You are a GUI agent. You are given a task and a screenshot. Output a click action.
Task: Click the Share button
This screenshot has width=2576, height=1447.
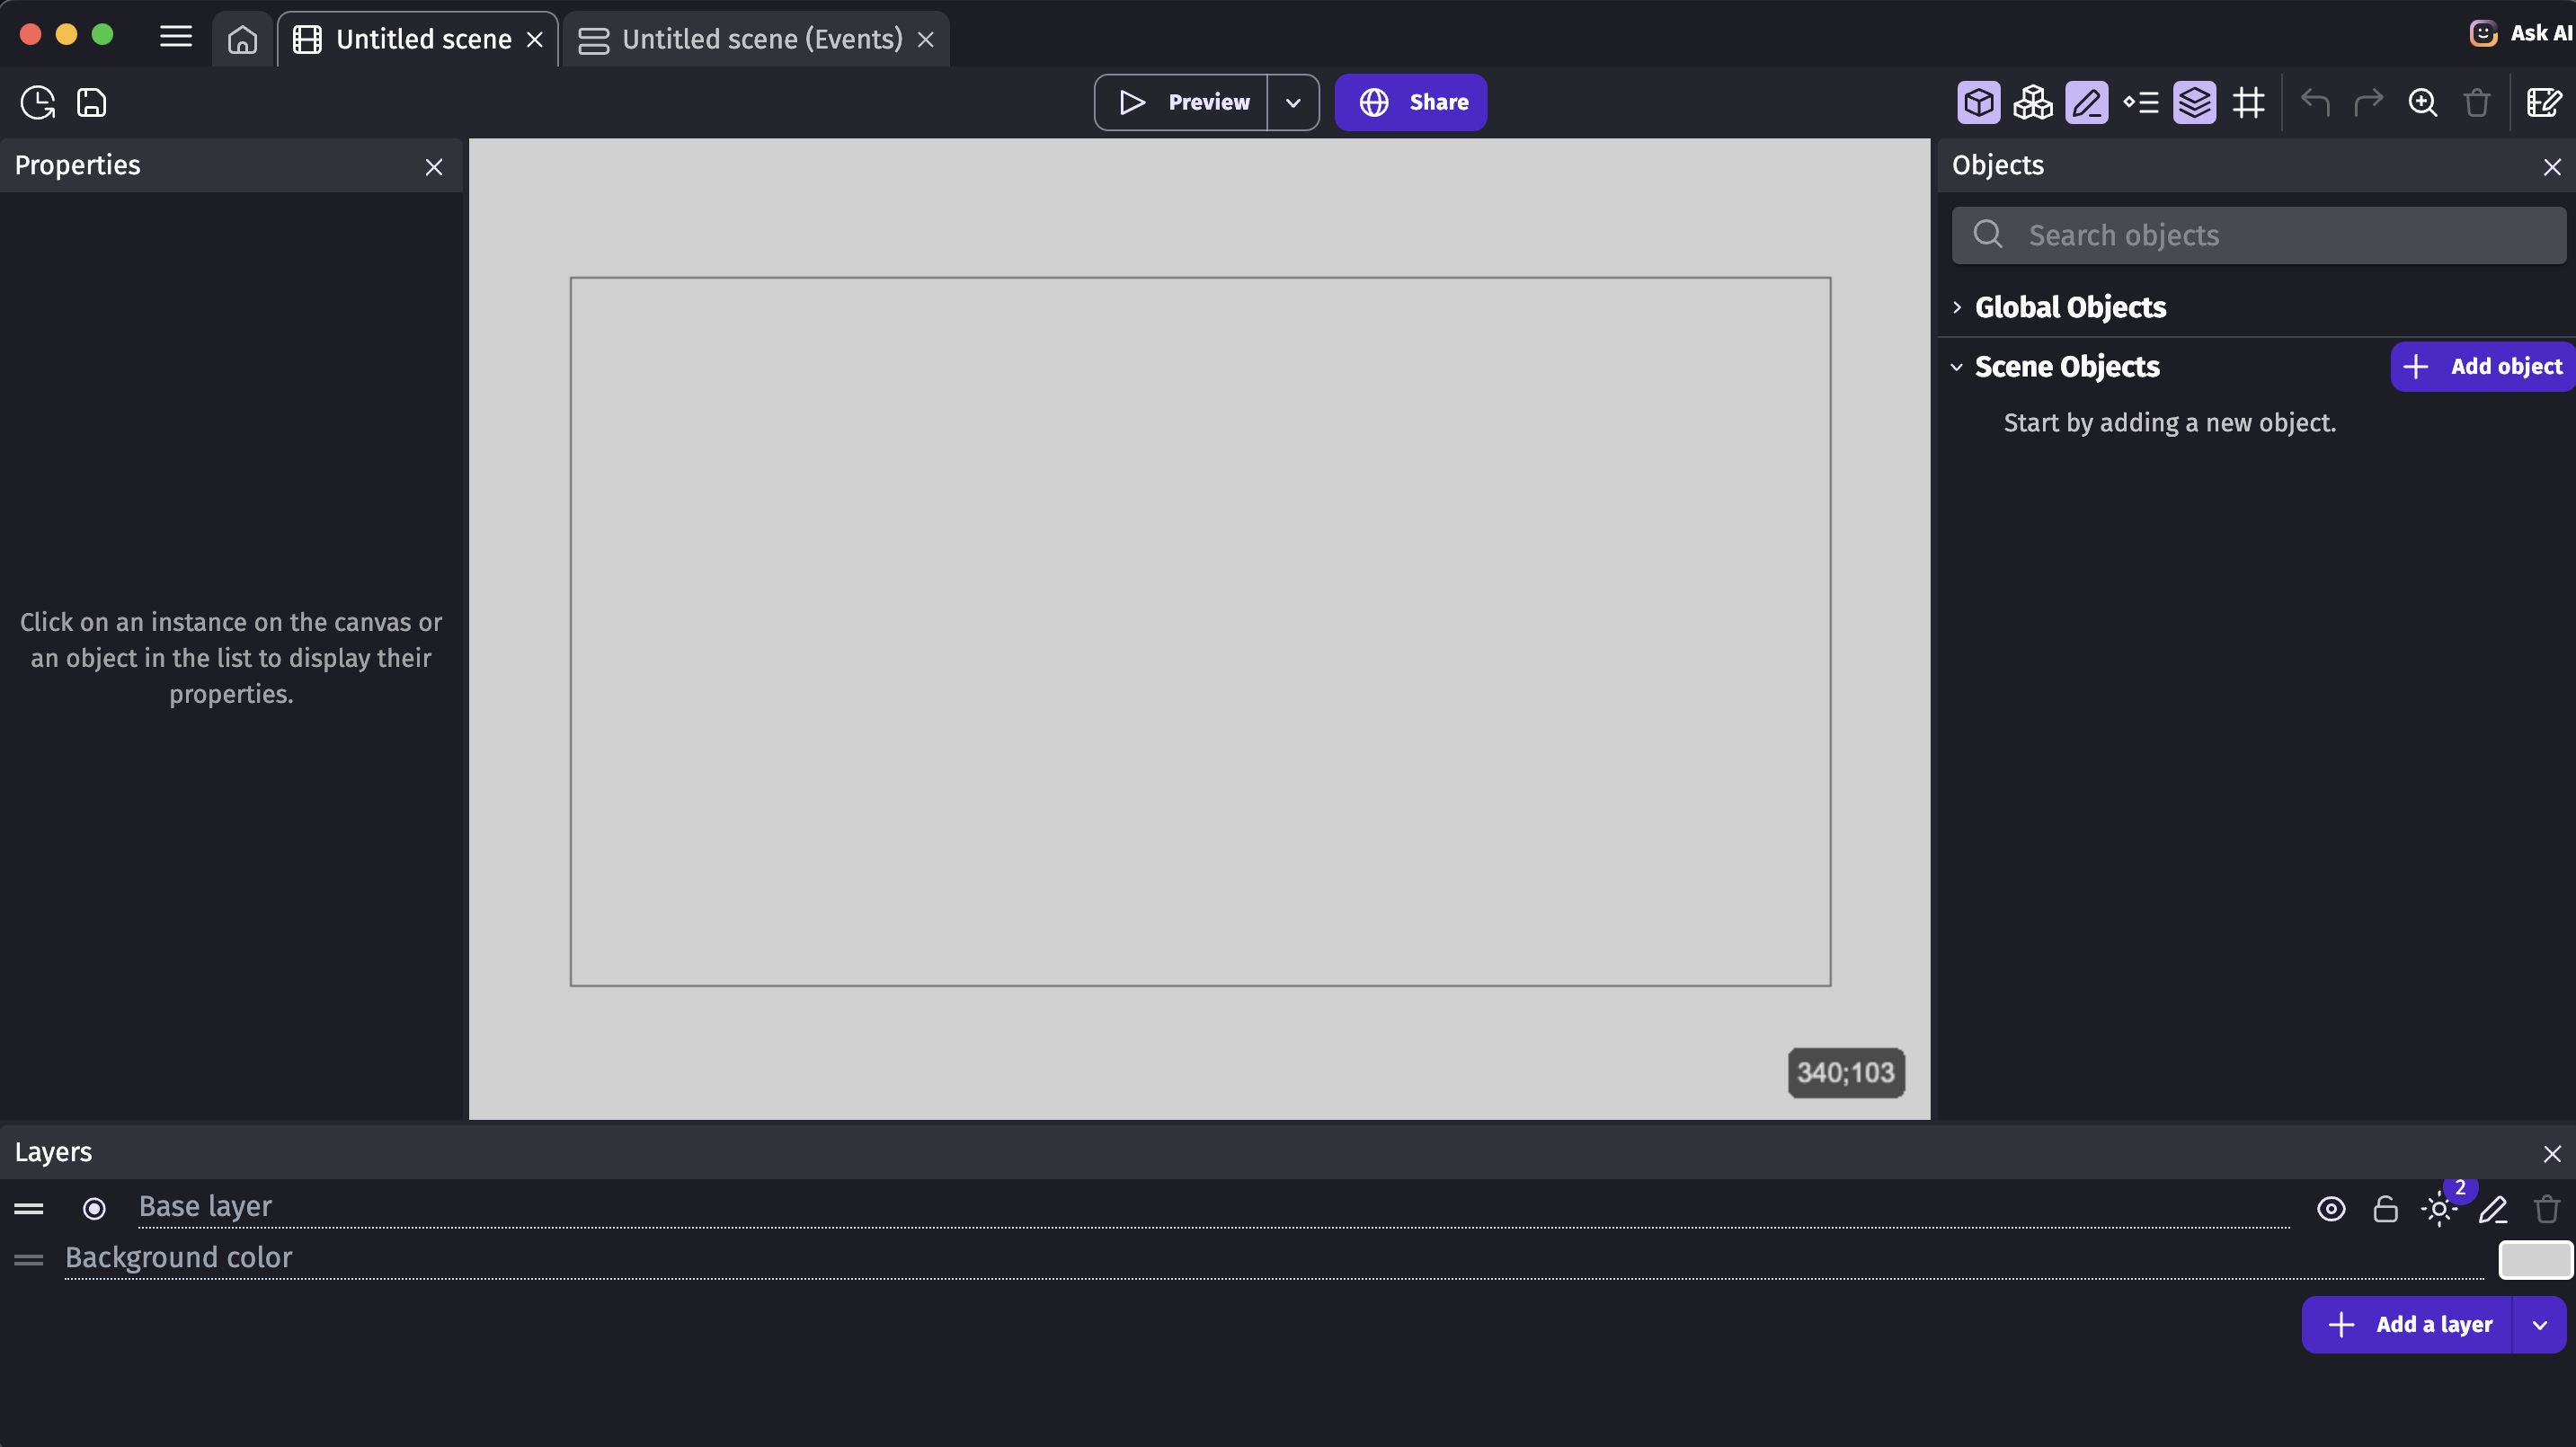click(1410, 102)
